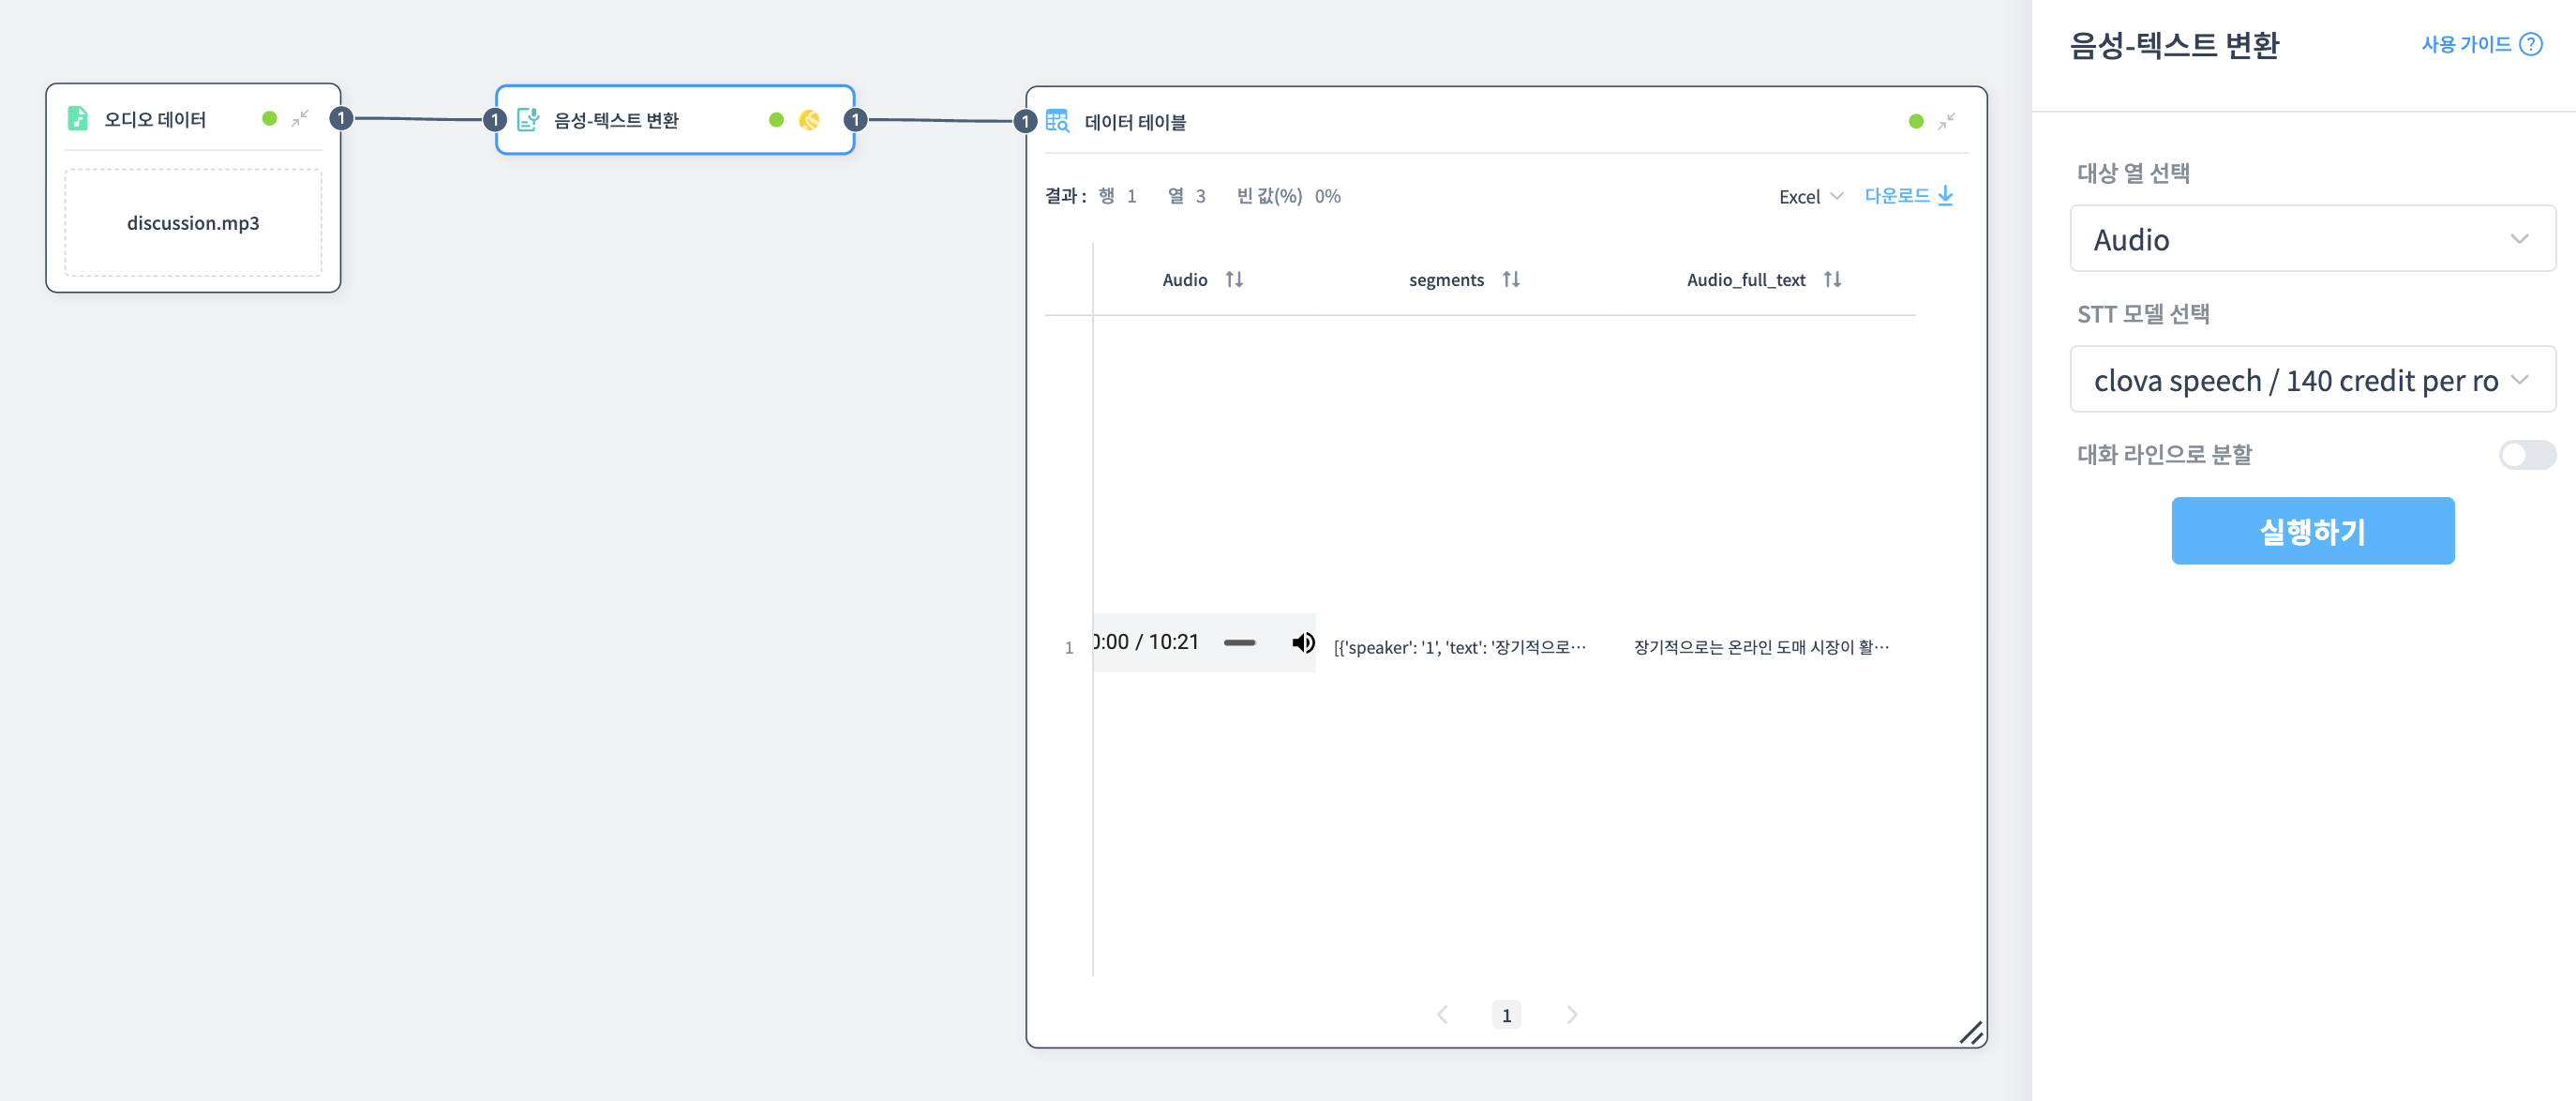The width and height of the screenshot is (2576, 1101).
Task: Collapse the audio data node
Action: tap(300, 118)
